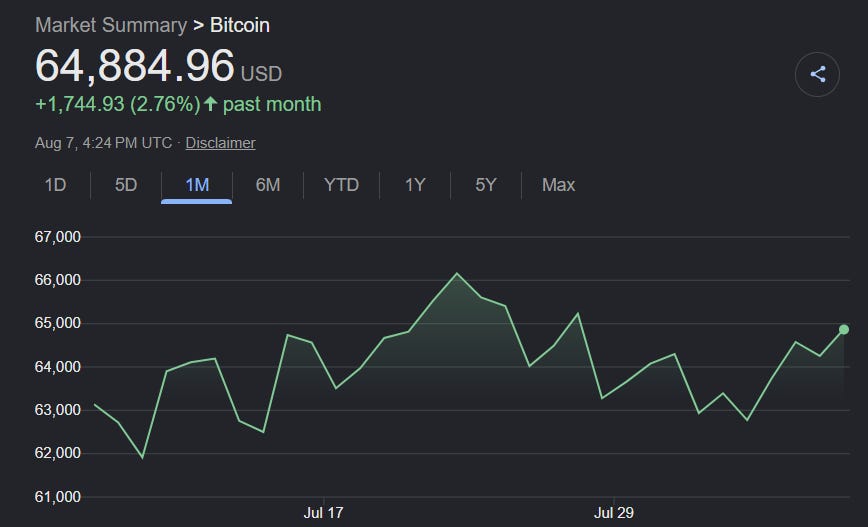Click the Bitcoin breadcrumb title
Viewport: 868px width, 527px height.
point(240,25)
